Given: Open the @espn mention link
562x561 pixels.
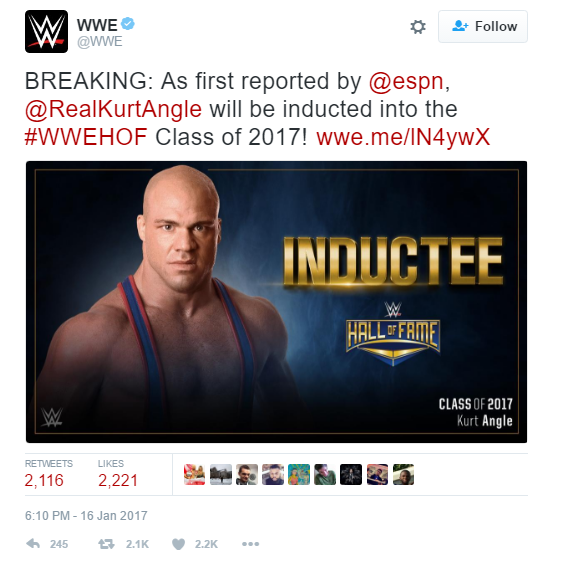Looking at the screenshot, I should pos(406,81).
